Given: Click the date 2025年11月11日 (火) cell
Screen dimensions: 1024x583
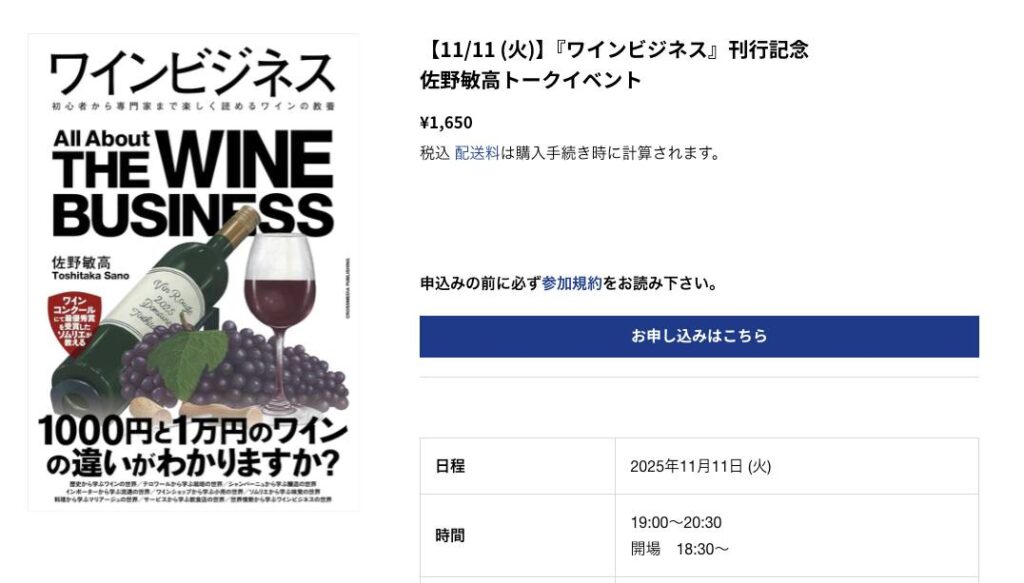Looking at the screenshot, I should click(x=700, y=466).
